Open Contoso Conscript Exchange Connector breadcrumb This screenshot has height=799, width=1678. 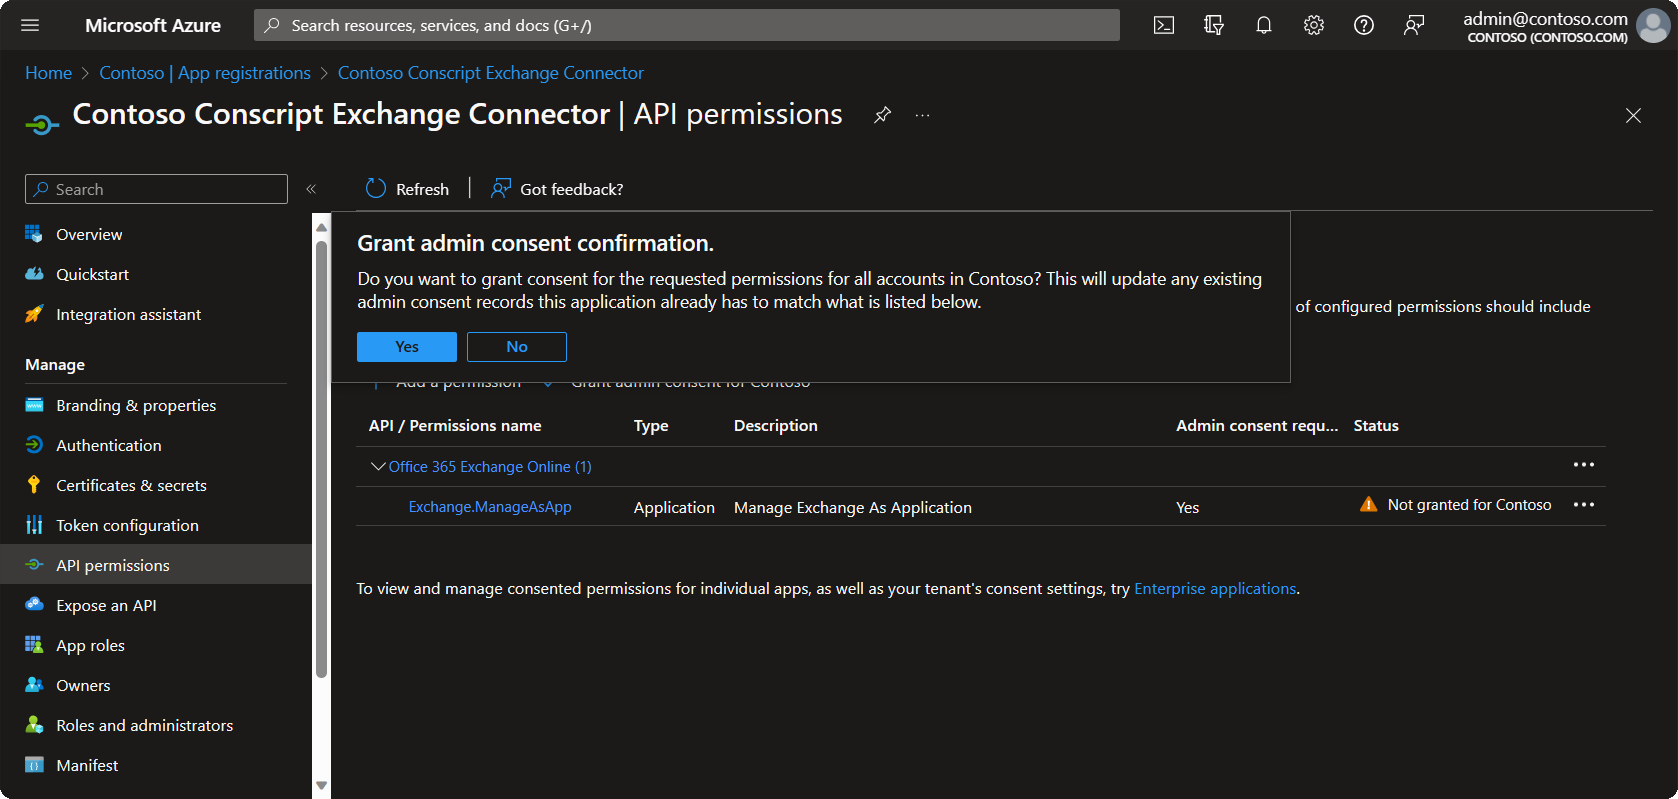tap(491, 73)
